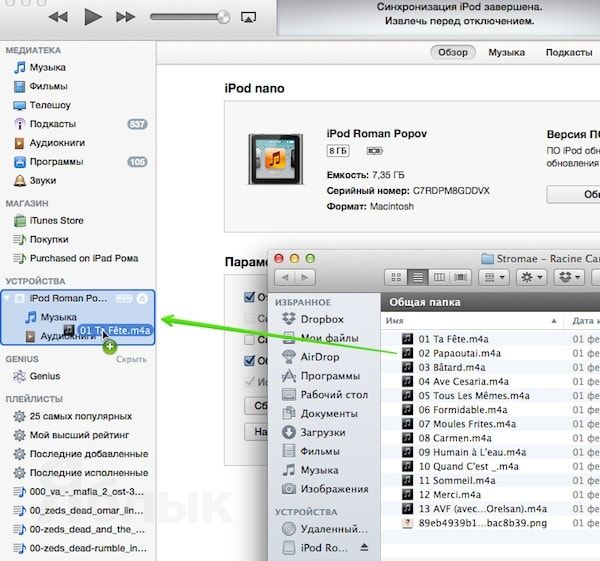600x561 pixels.
Task: Click Finder forward navigation arrow
Action: [x=305, y=277]
